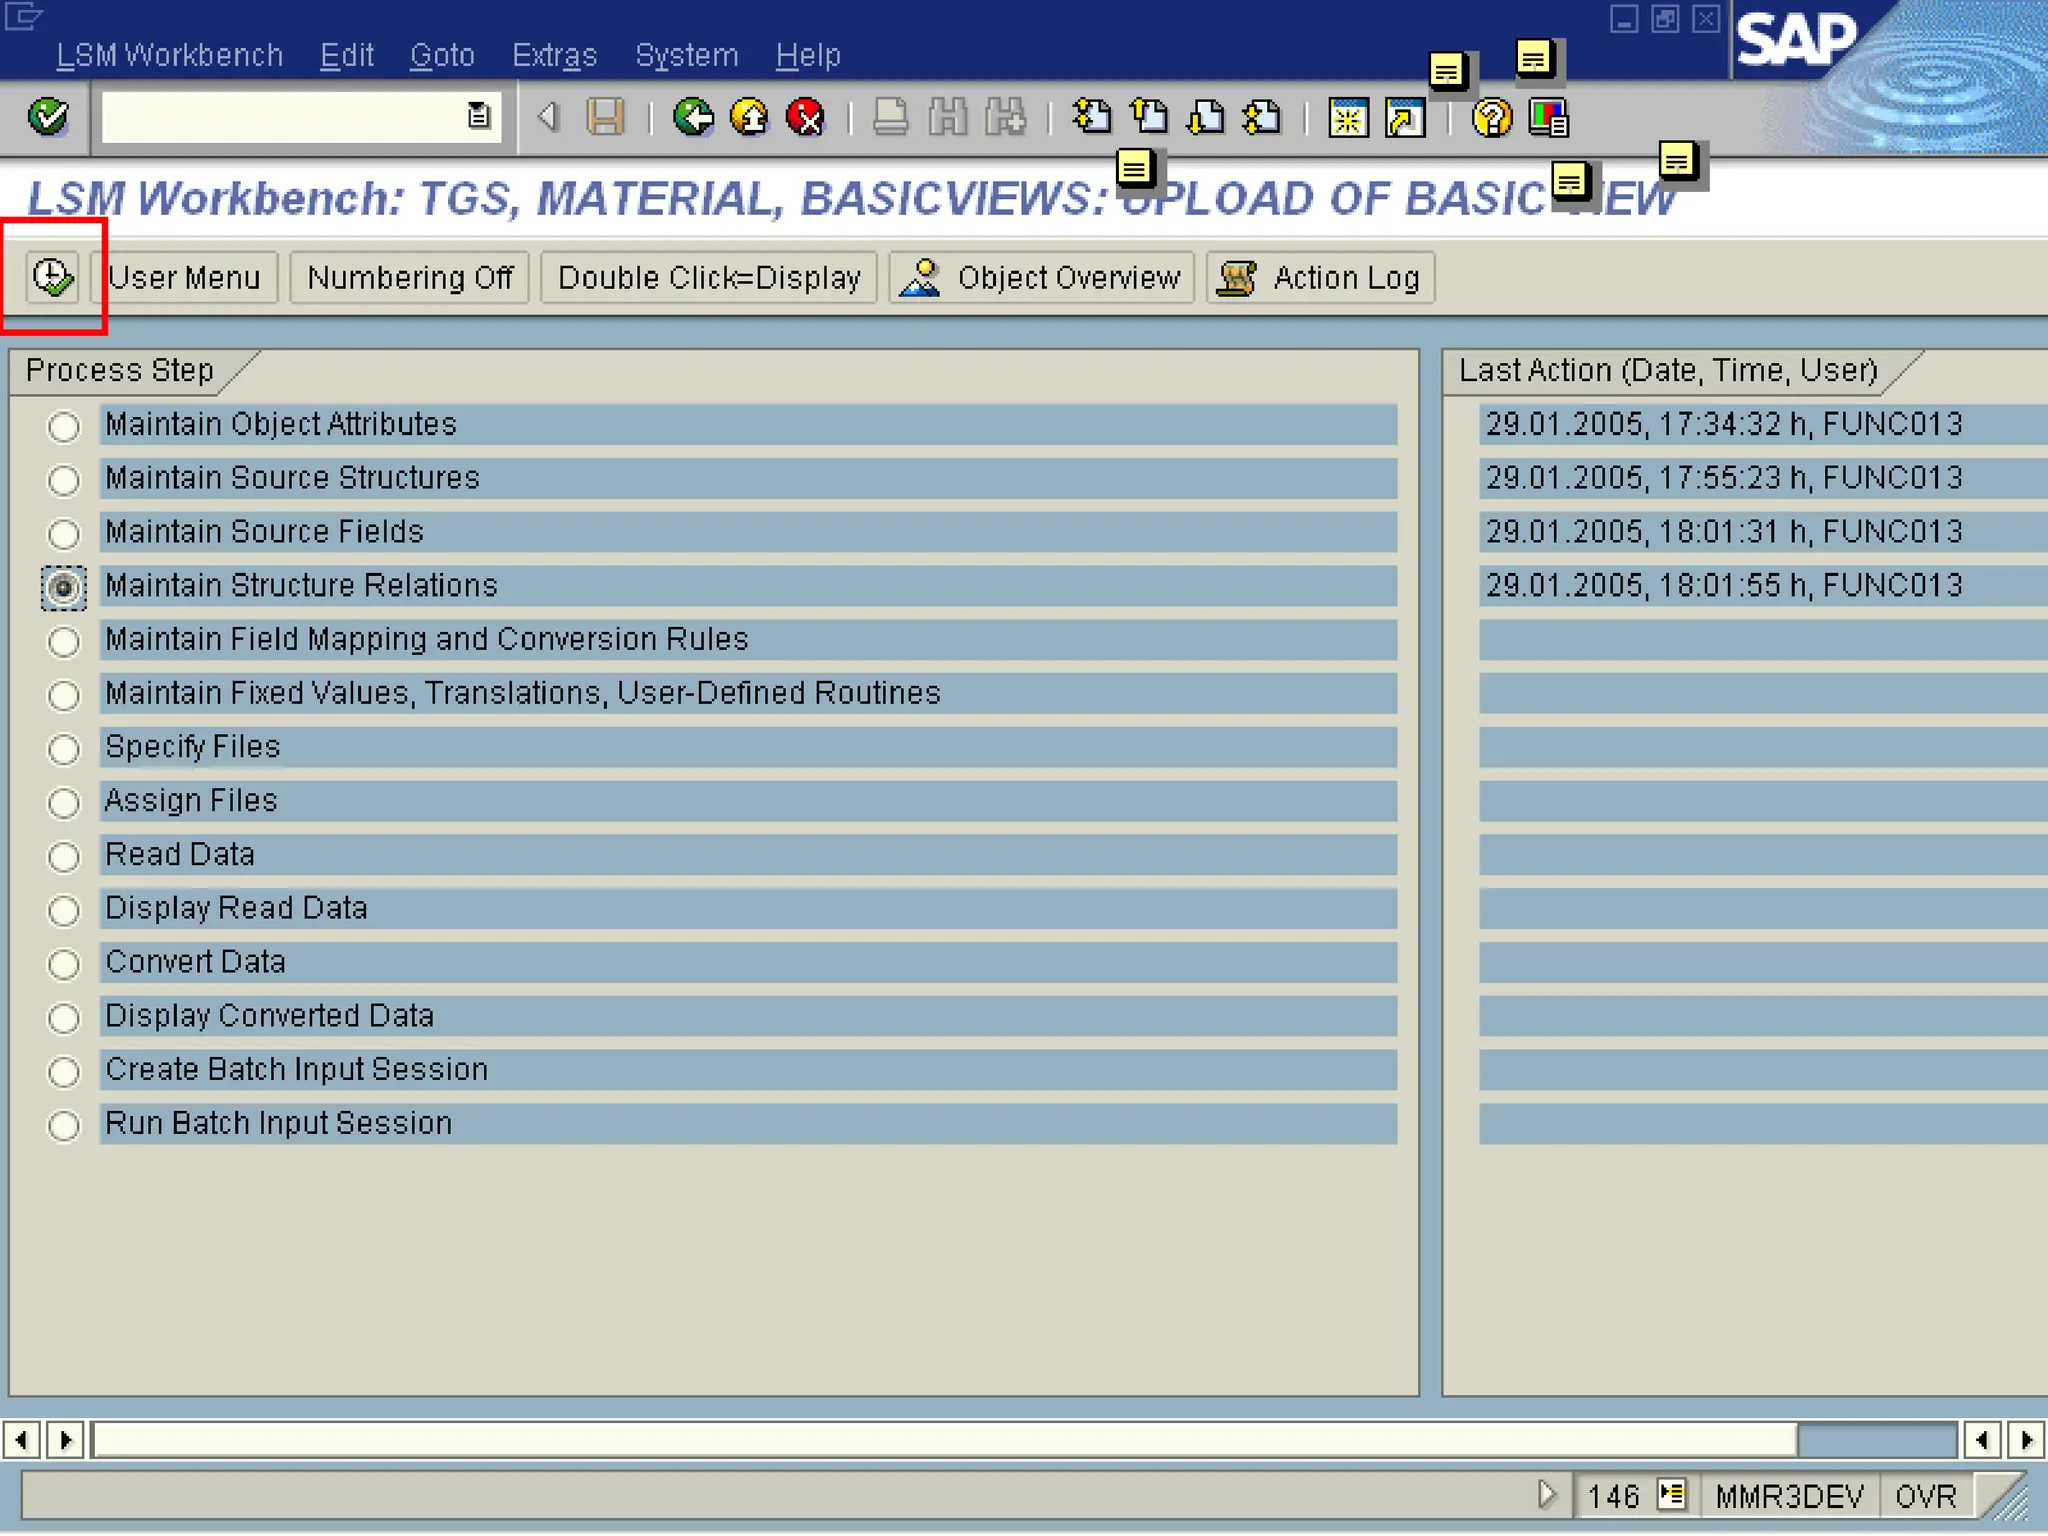The width and height of the screenshot is (2048, 1536).
Task: Click the Save floppy disk icon
Action: coord(605,117)
